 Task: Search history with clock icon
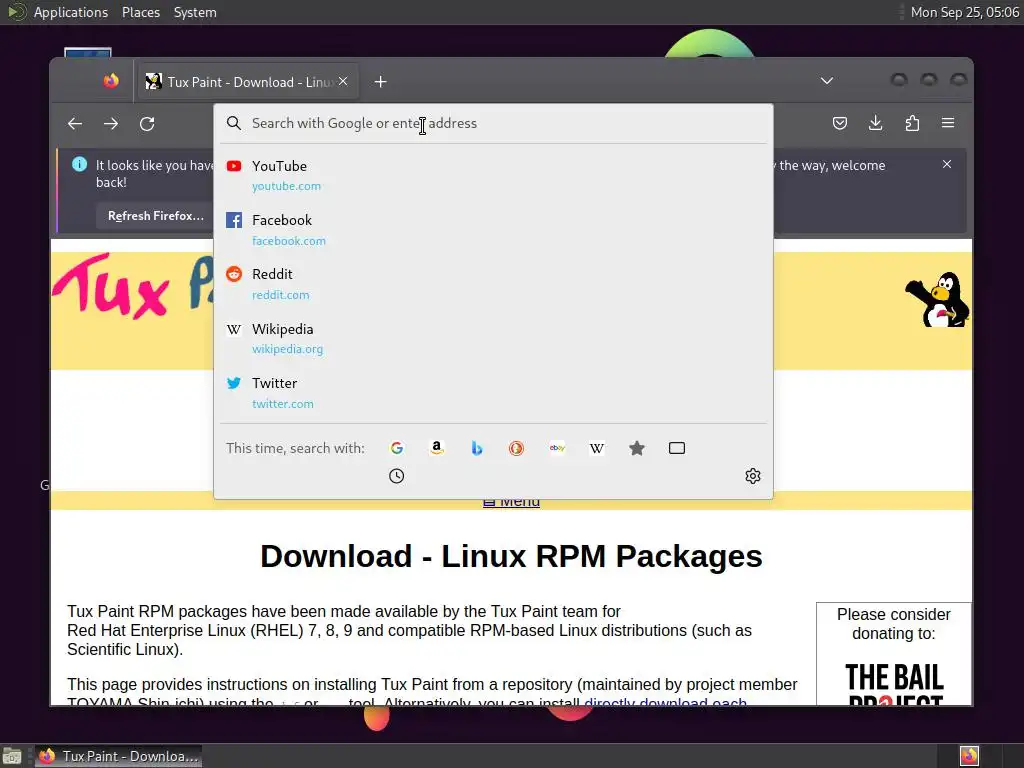[x=396, y=476]
